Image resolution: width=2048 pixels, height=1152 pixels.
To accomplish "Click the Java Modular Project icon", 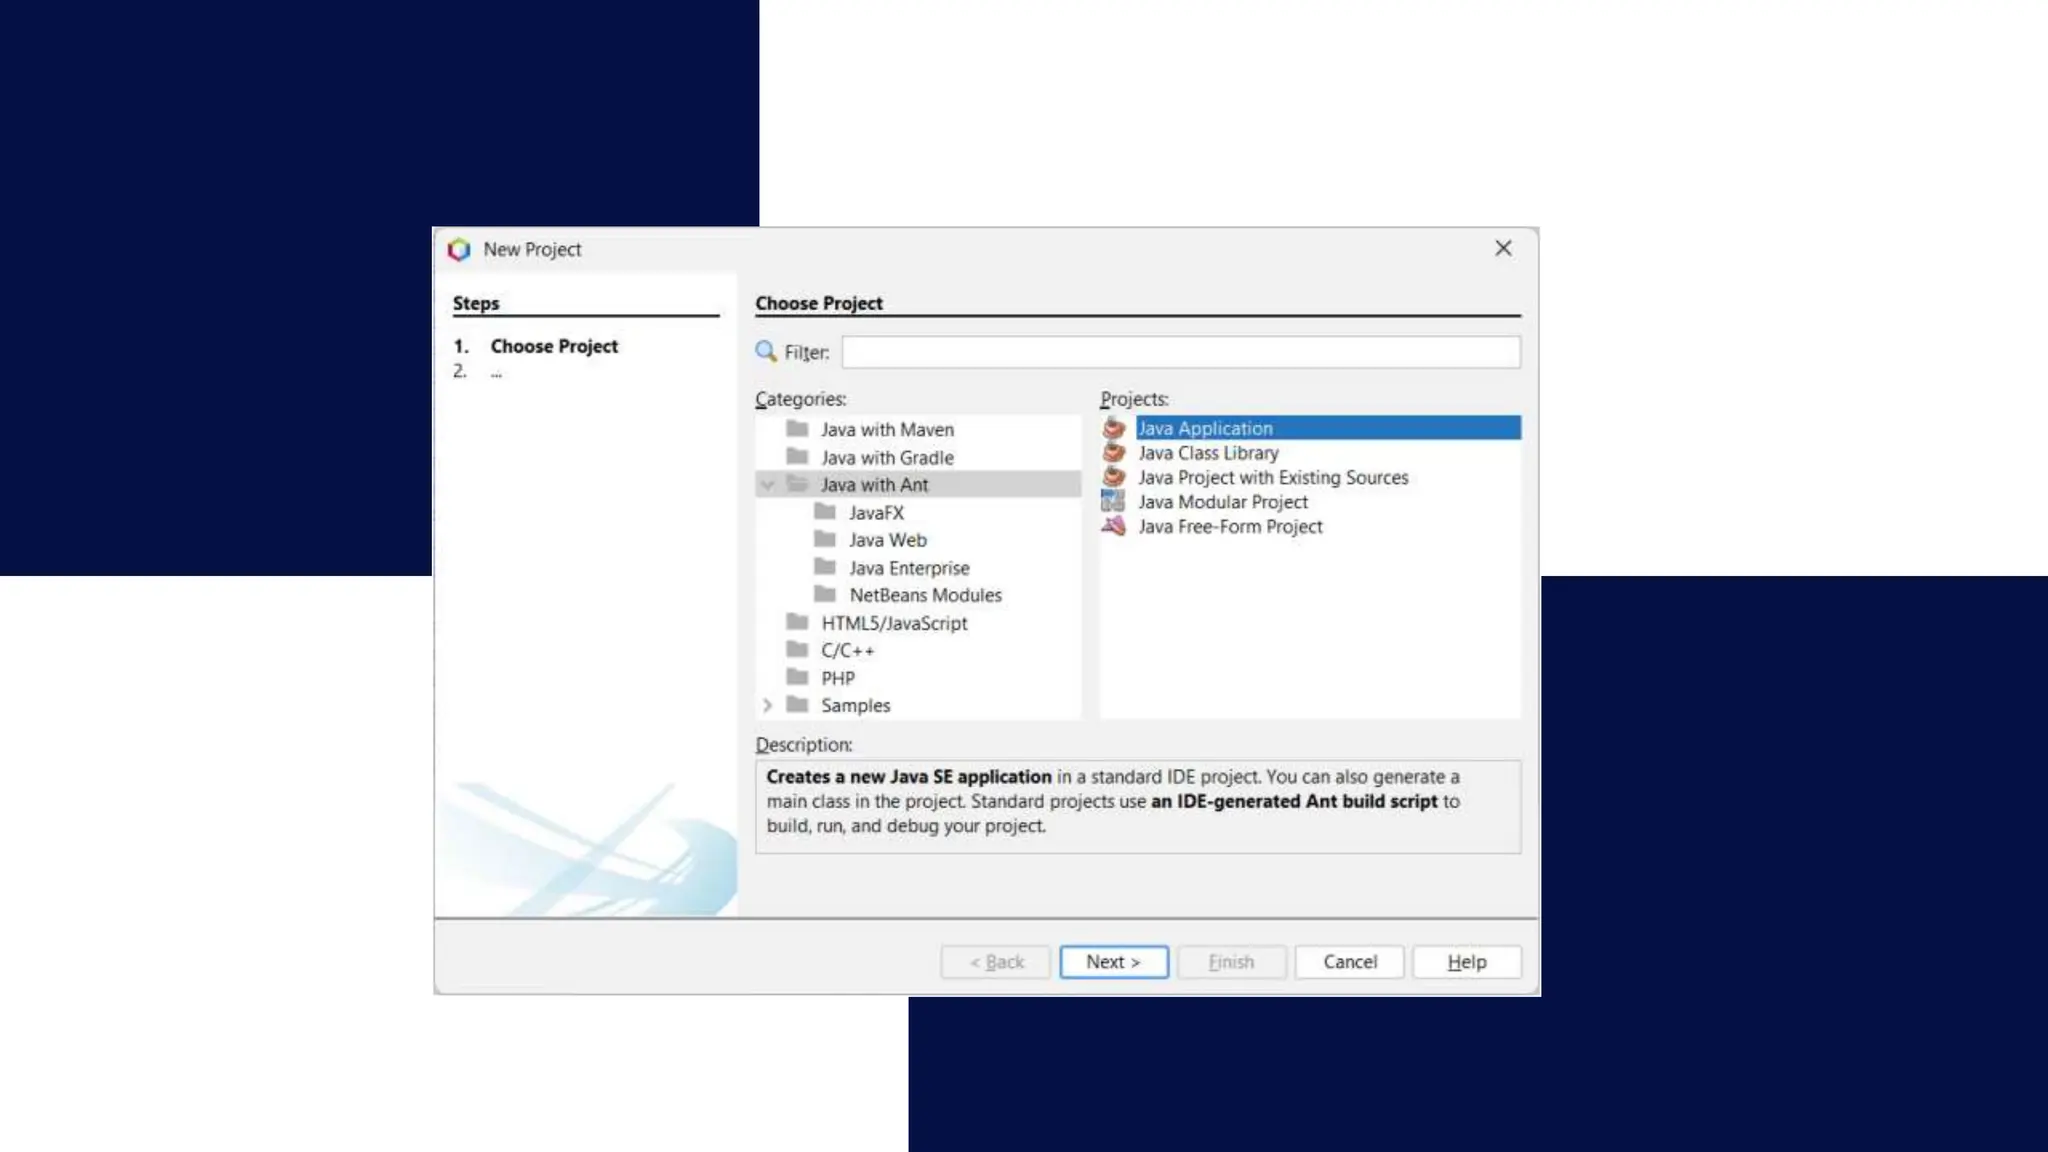I will tap(1113, 501).
